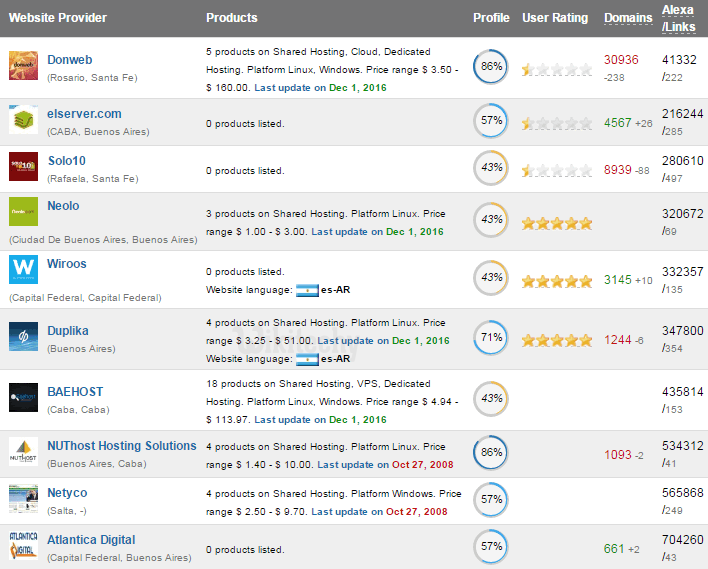This screenshot has width=708, height=569.
Task: Click the Donweb logo thumbnail
Action: click(x=23, y=65)
